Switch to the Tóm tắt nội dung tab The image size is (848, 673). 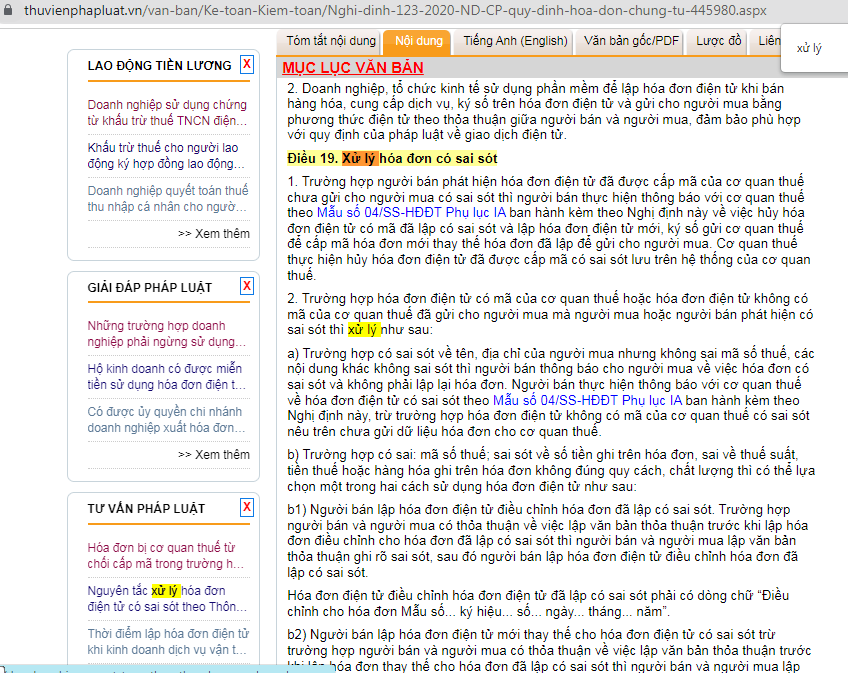(x=331, y=41)
